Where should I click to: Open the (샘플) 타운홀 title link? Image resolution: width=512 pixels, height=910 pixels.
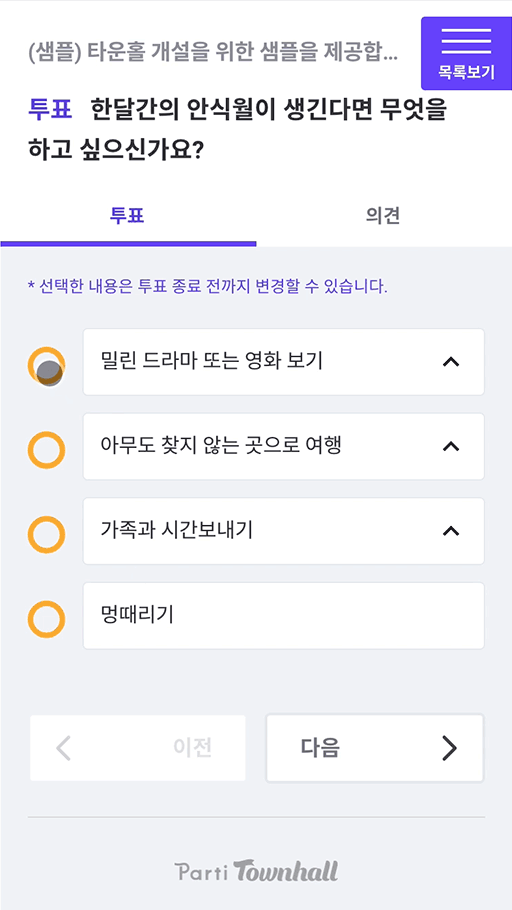[x=213, y=53]
